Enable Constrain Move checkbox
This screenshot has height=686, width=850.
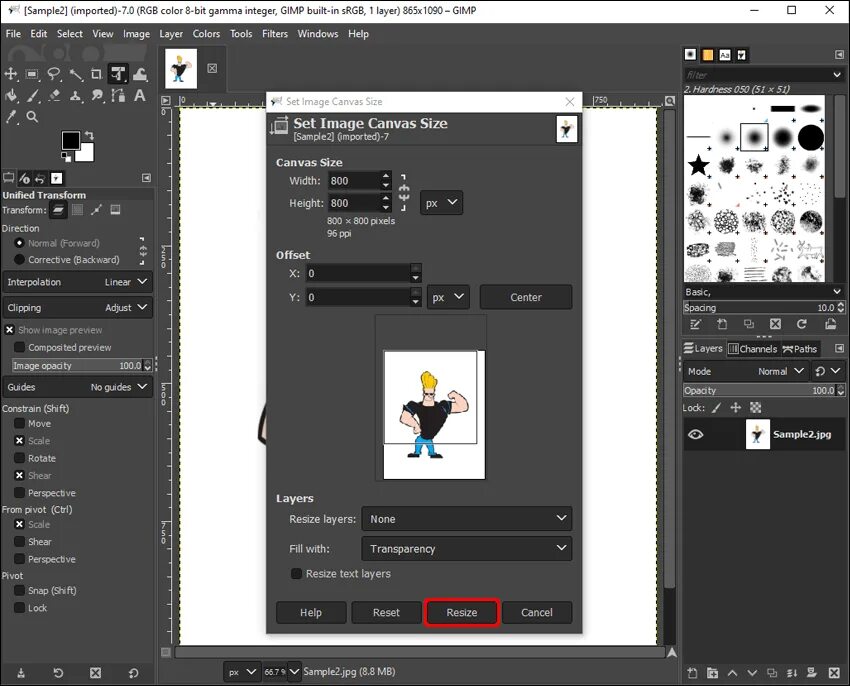coord(20,424)
